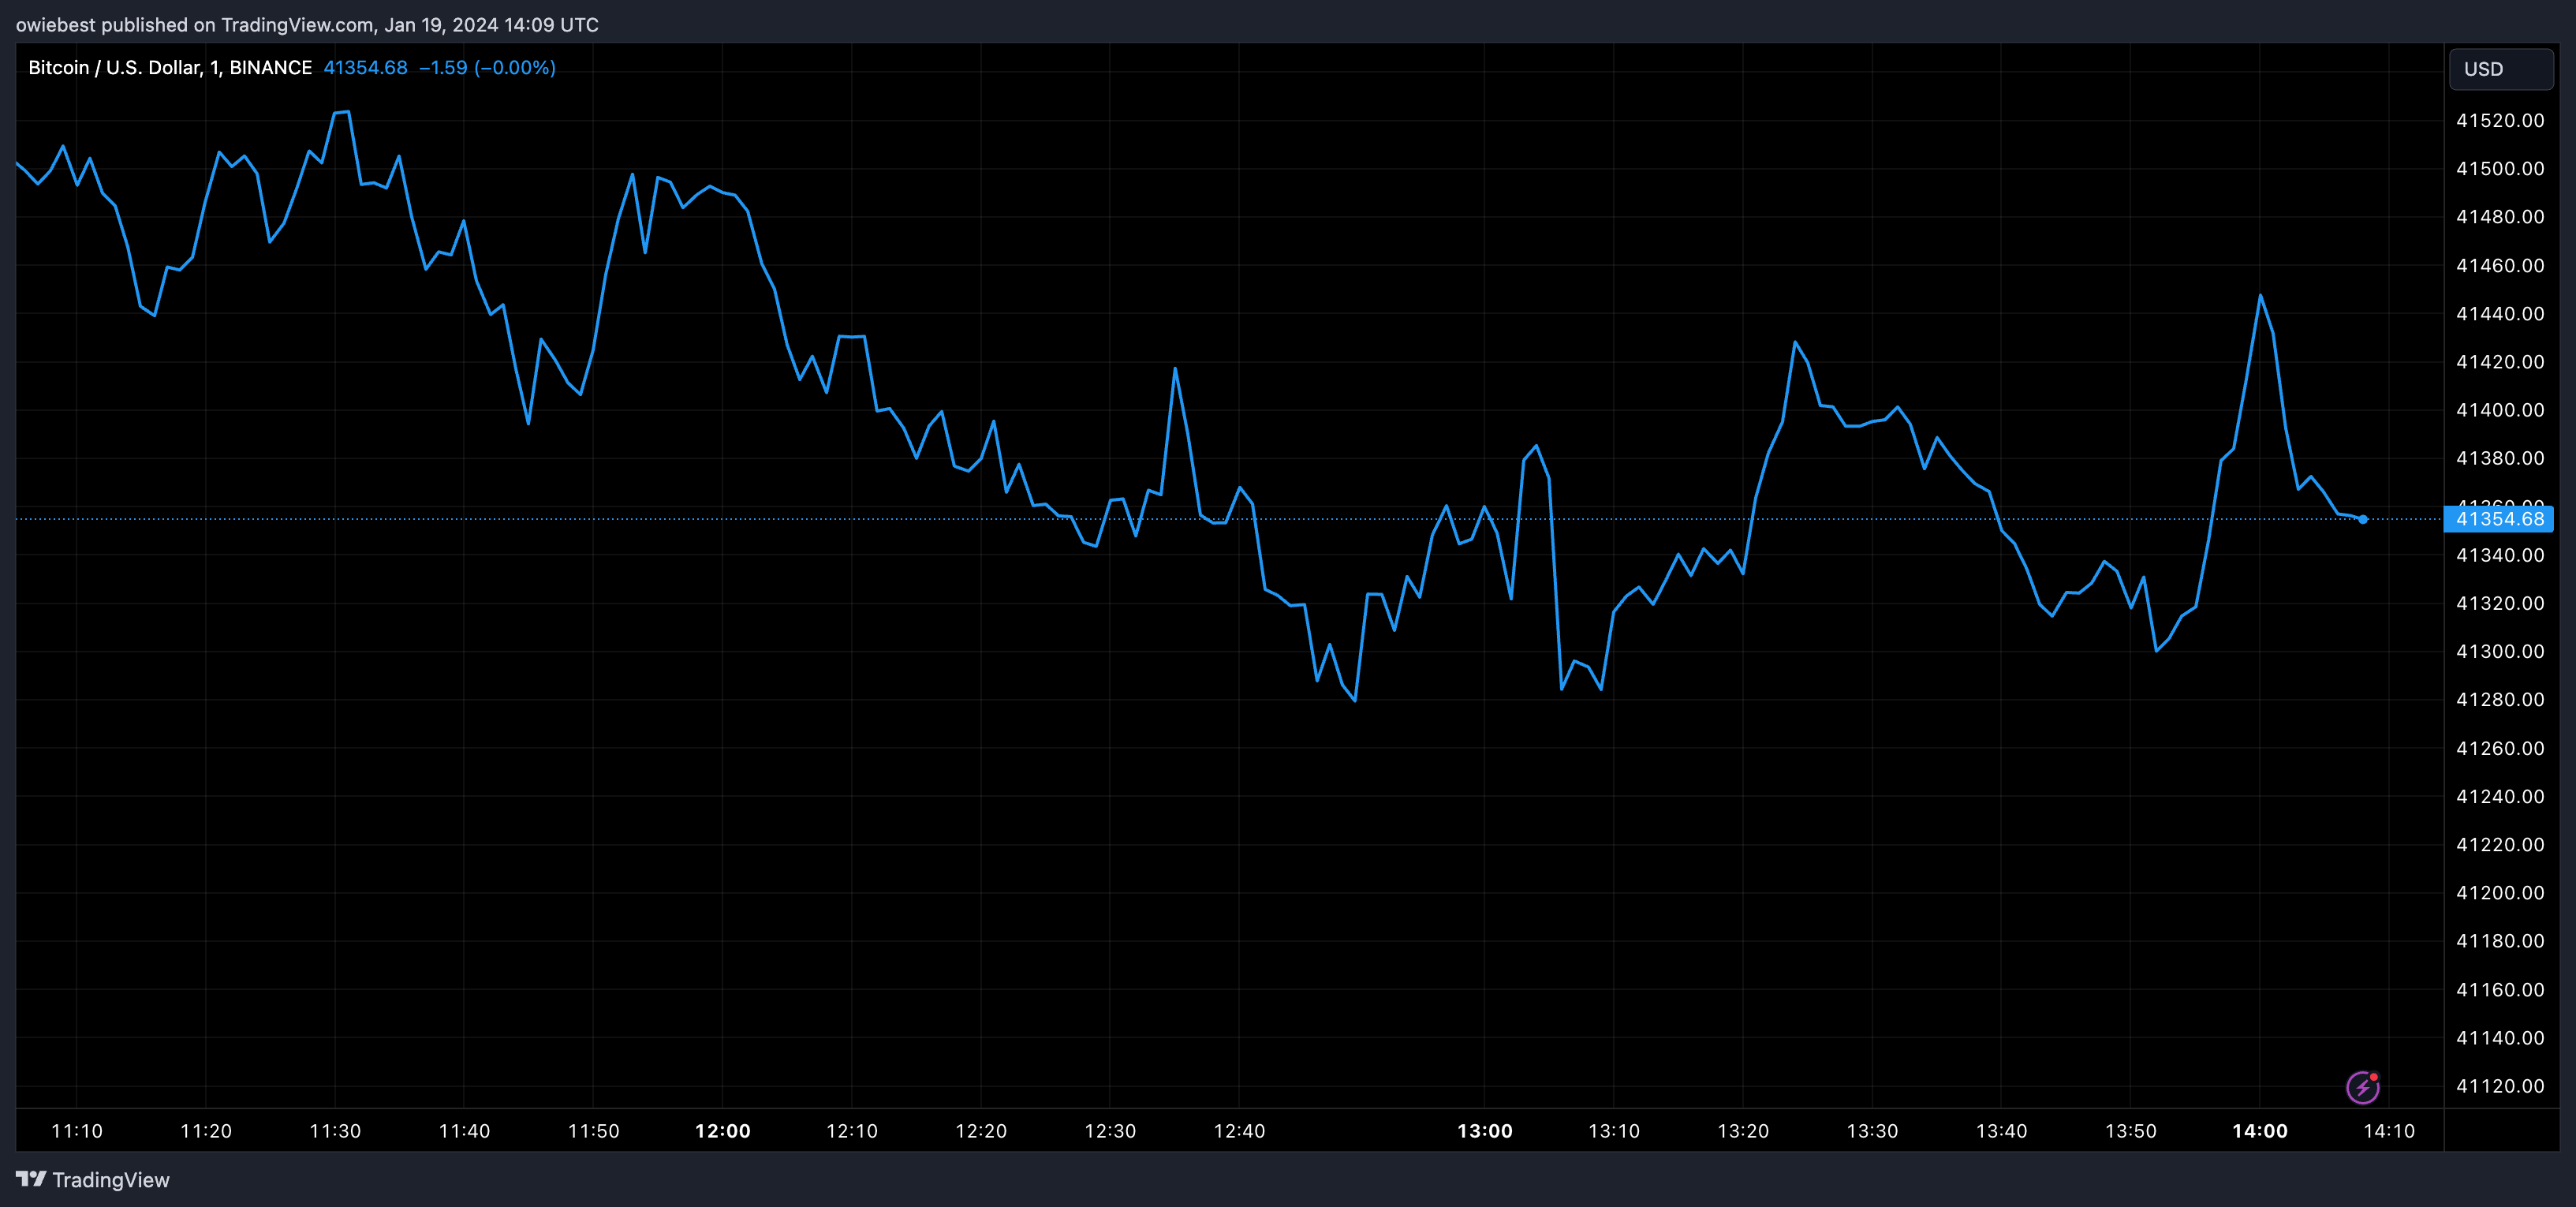The width and height of the screenshot is (2576, 1207).
Task: Toggle the USD currency display
Action: point(2500,68)
